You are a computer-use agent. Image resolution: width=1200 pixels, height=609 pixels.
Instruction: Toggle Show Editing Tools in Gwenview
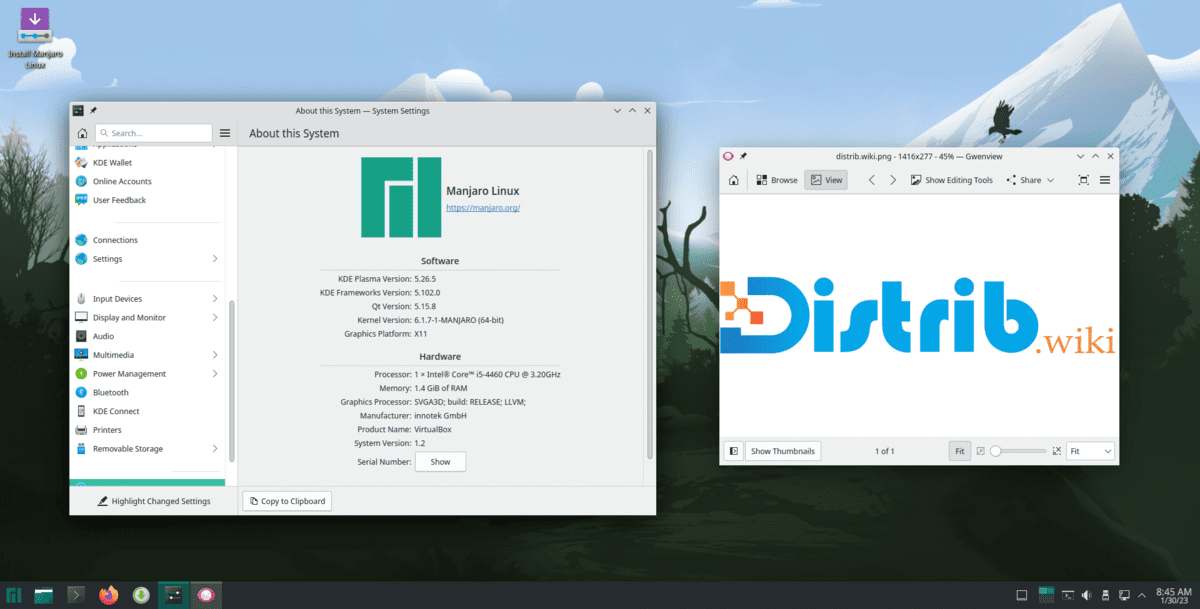pyautogui.click(x=951, y=180)
